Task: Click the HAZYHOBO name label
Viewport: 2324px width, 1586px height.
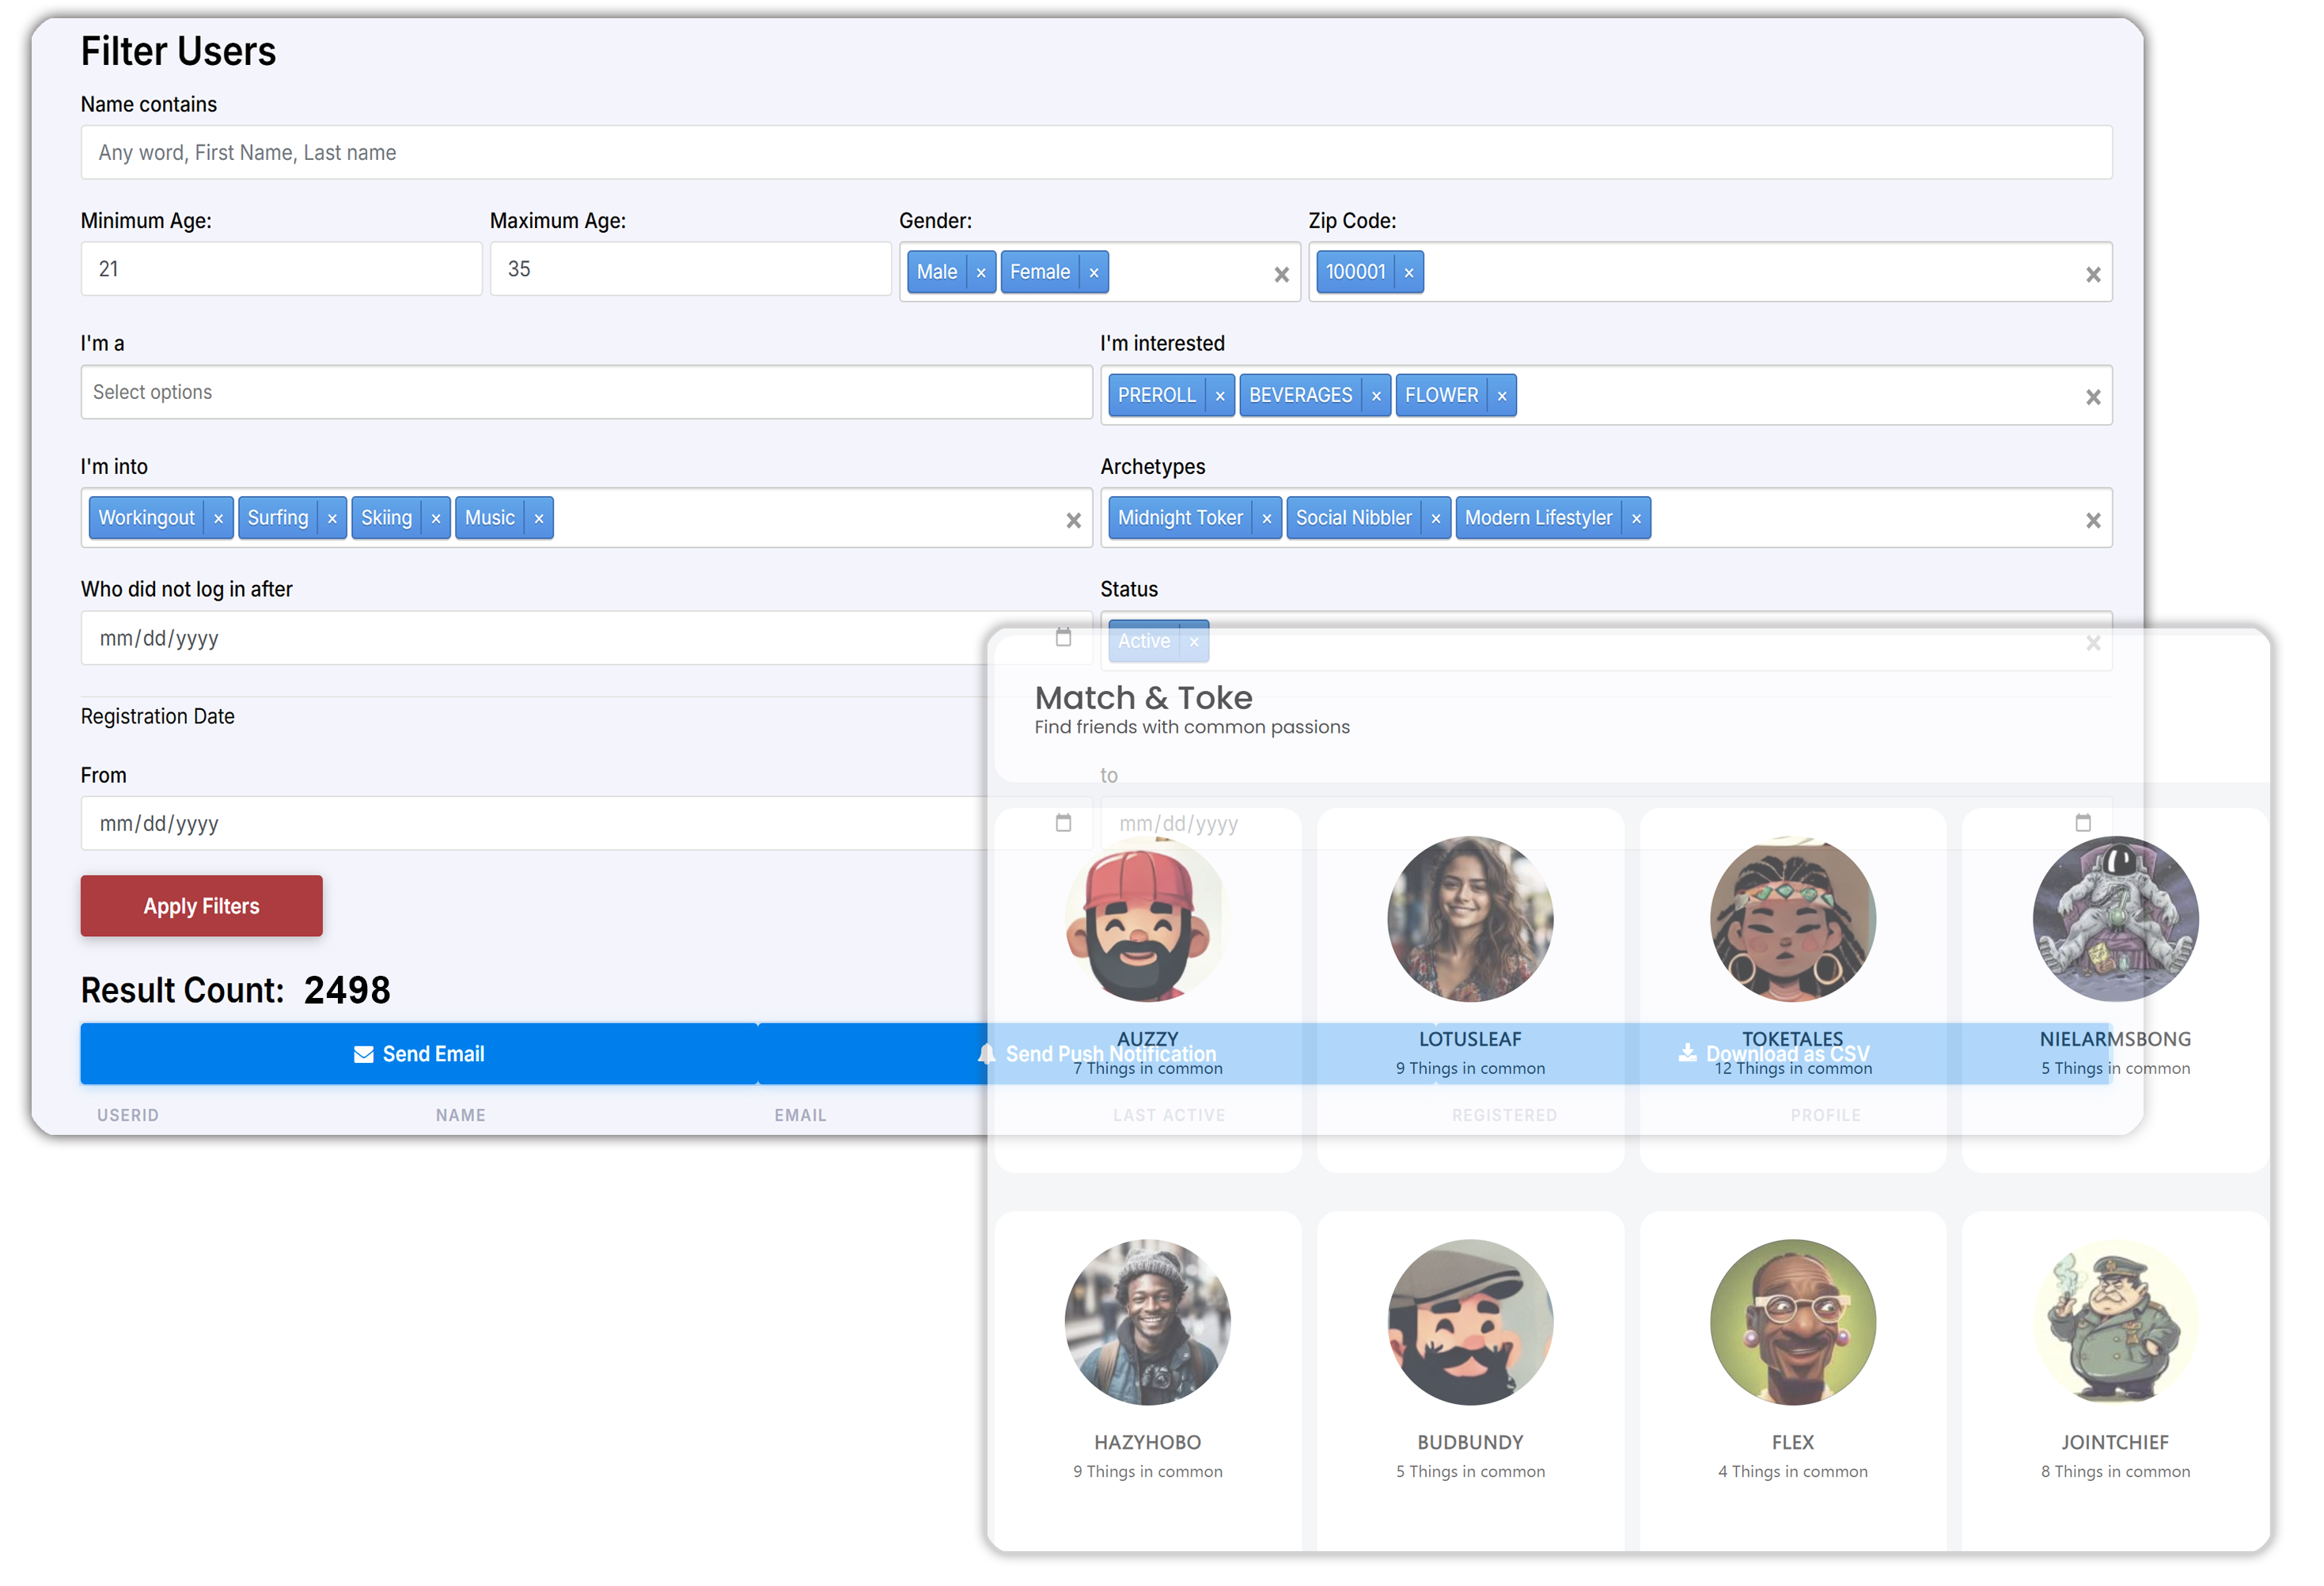Action: pyautogui.click(x=1148, y=1443)
